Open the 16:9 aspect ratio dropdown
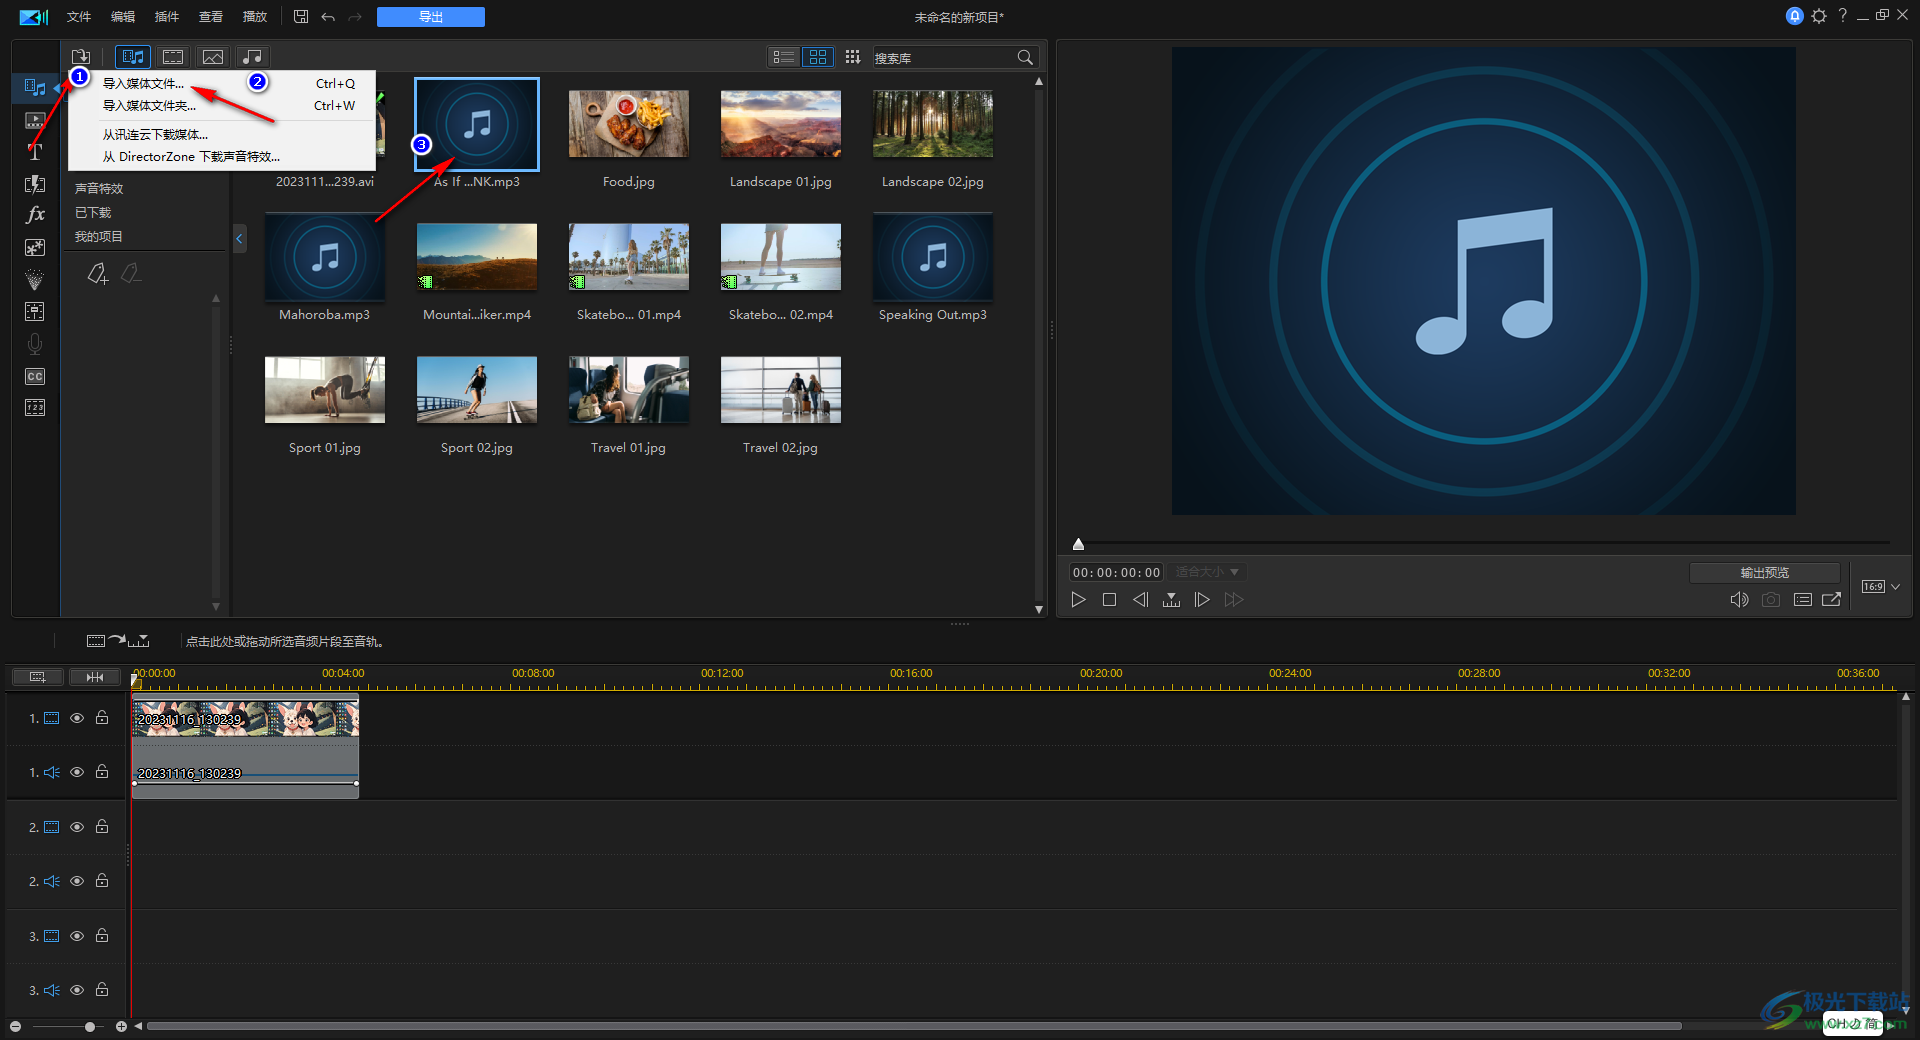The width and height of the screenshot is (1920, 1040). click(x=1880, y=587)
